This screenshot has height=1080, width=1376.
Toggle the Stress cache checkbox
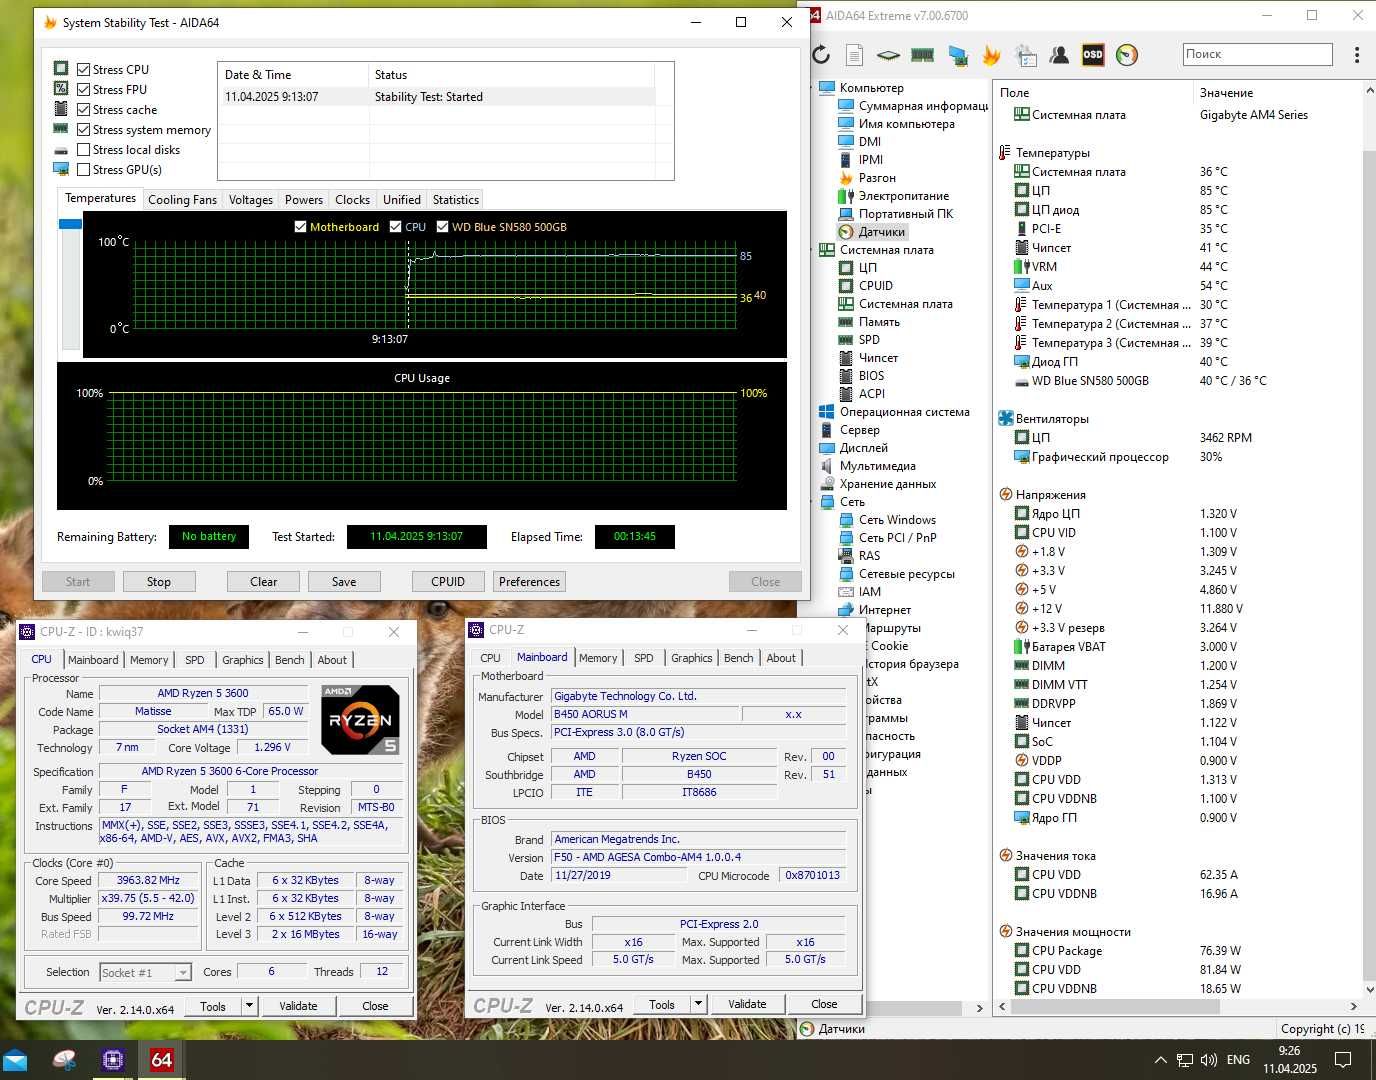[84, 110]
